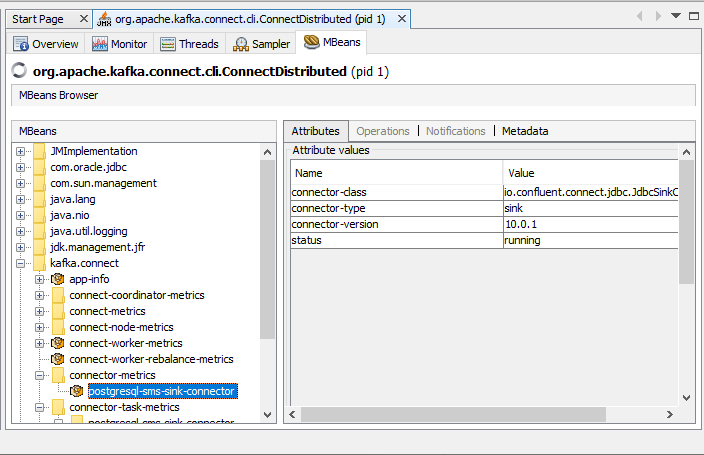Click the kafka.connect folder icon
Screen dimensions: 704x455
pyautogui.click(x=40, y=263)
